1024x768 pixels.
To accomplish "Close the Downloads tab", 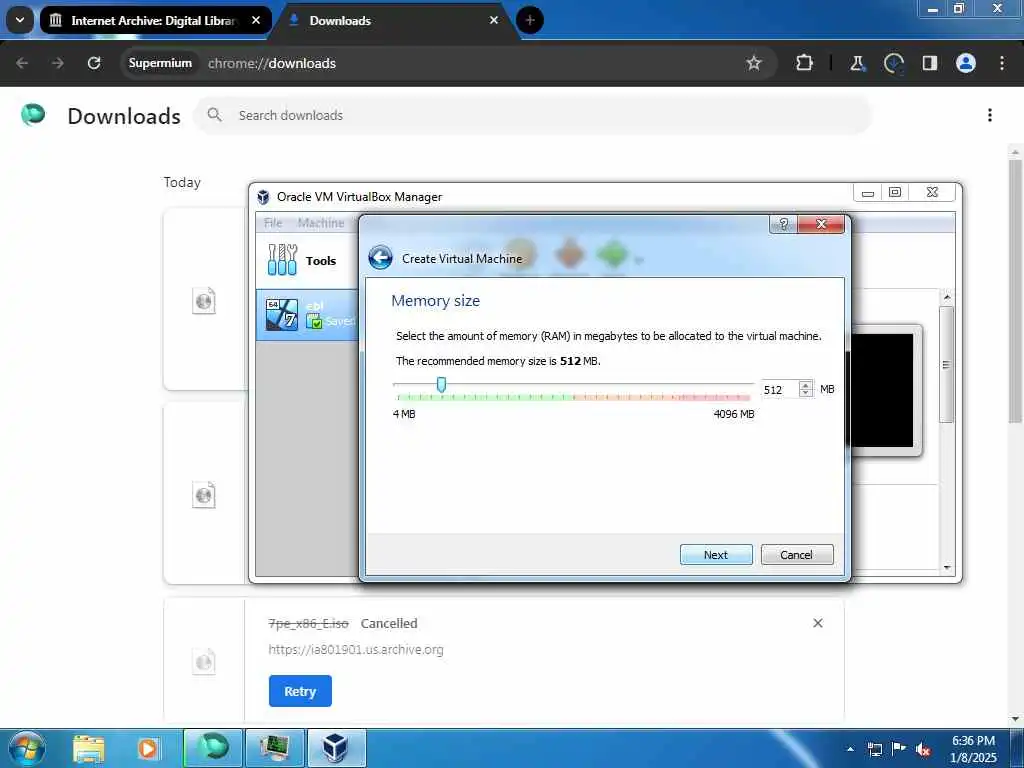I will point(494,20).
